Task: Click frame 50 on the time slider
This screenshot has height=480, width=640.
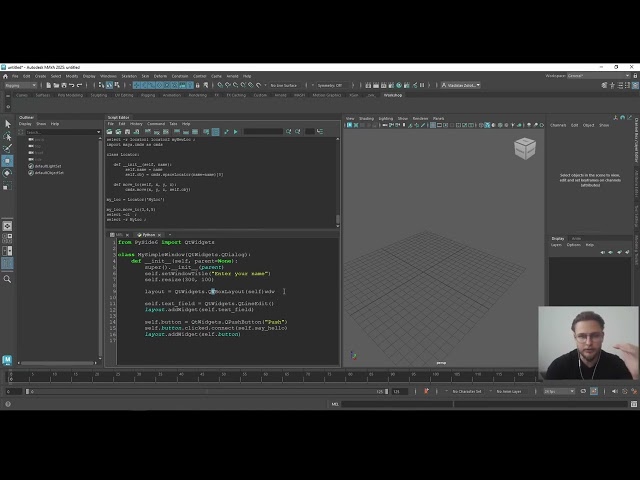Action: [223, 376]
